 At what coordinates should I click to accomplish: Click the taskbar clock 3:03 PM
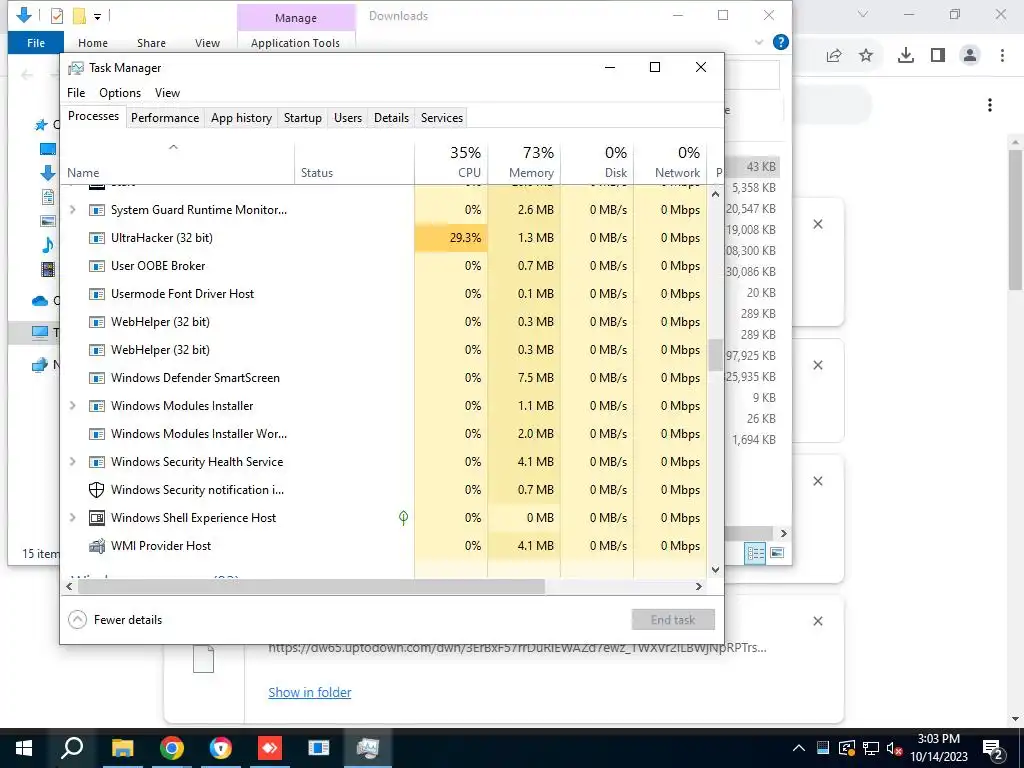coord(938,739)
